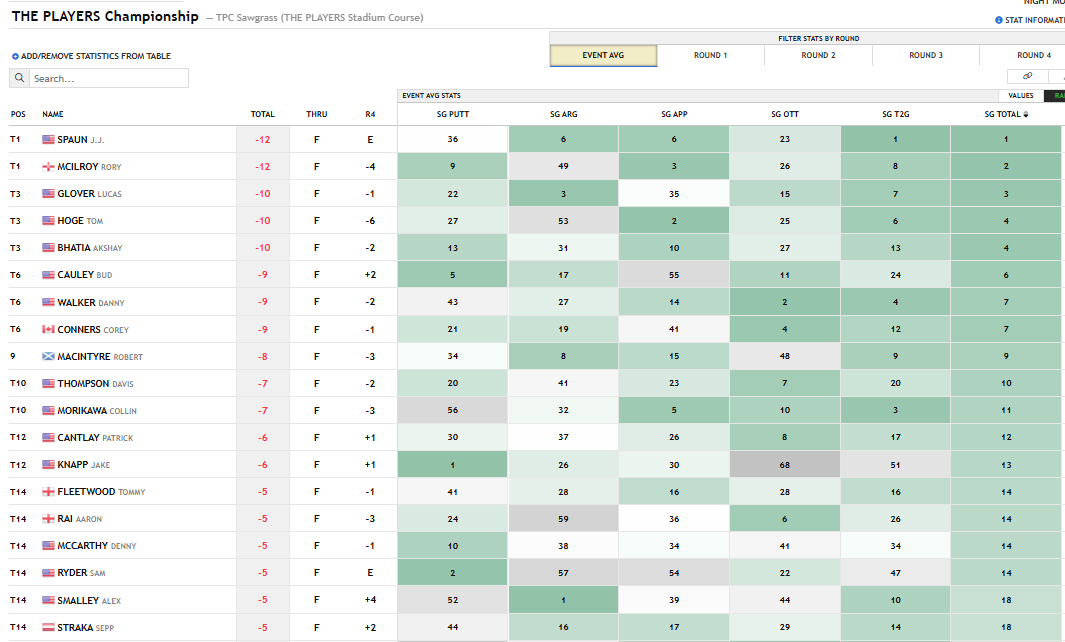The width and height of the screenshot is (1065, 642).
Task: Sort table by POS header
Action: pyautogui.click(x=18, y=114)
